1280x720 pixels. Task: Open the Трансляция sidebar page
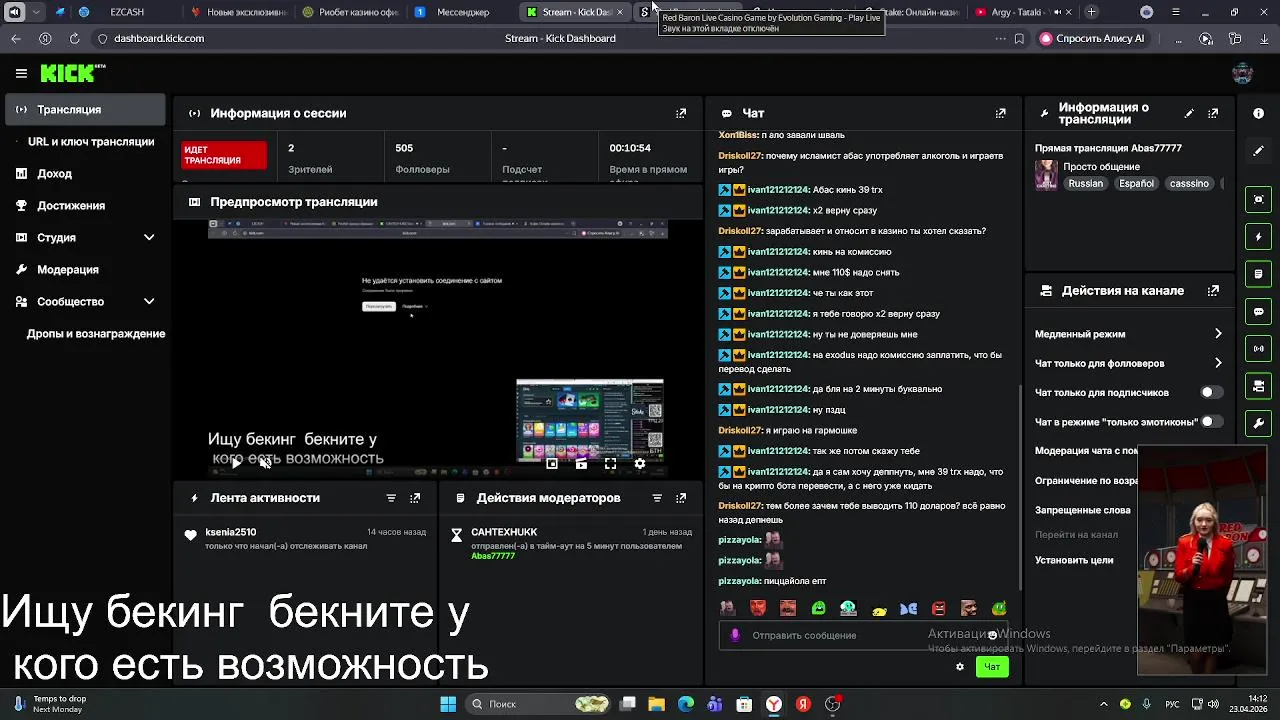(84, 110)
